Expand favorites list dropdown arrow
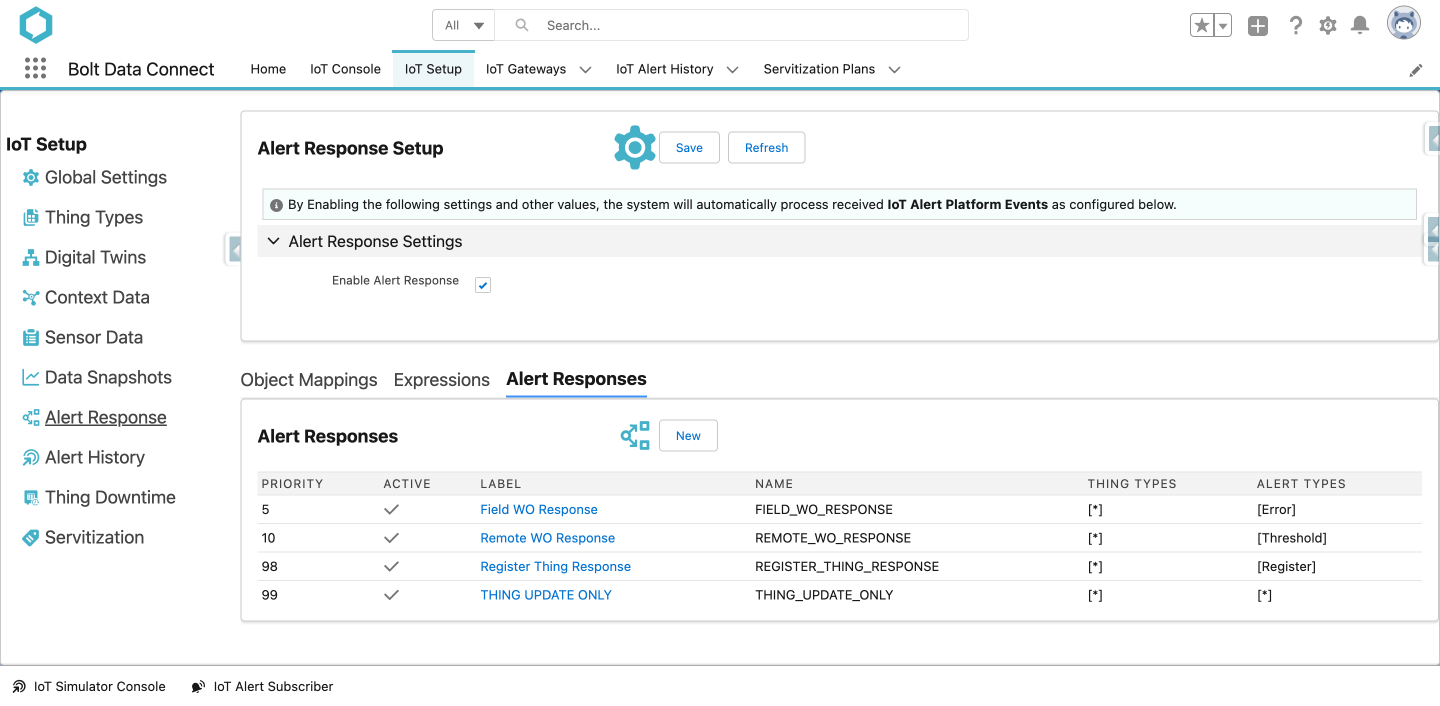This screenshot has height=706, width=1440. click(1222, 26)
